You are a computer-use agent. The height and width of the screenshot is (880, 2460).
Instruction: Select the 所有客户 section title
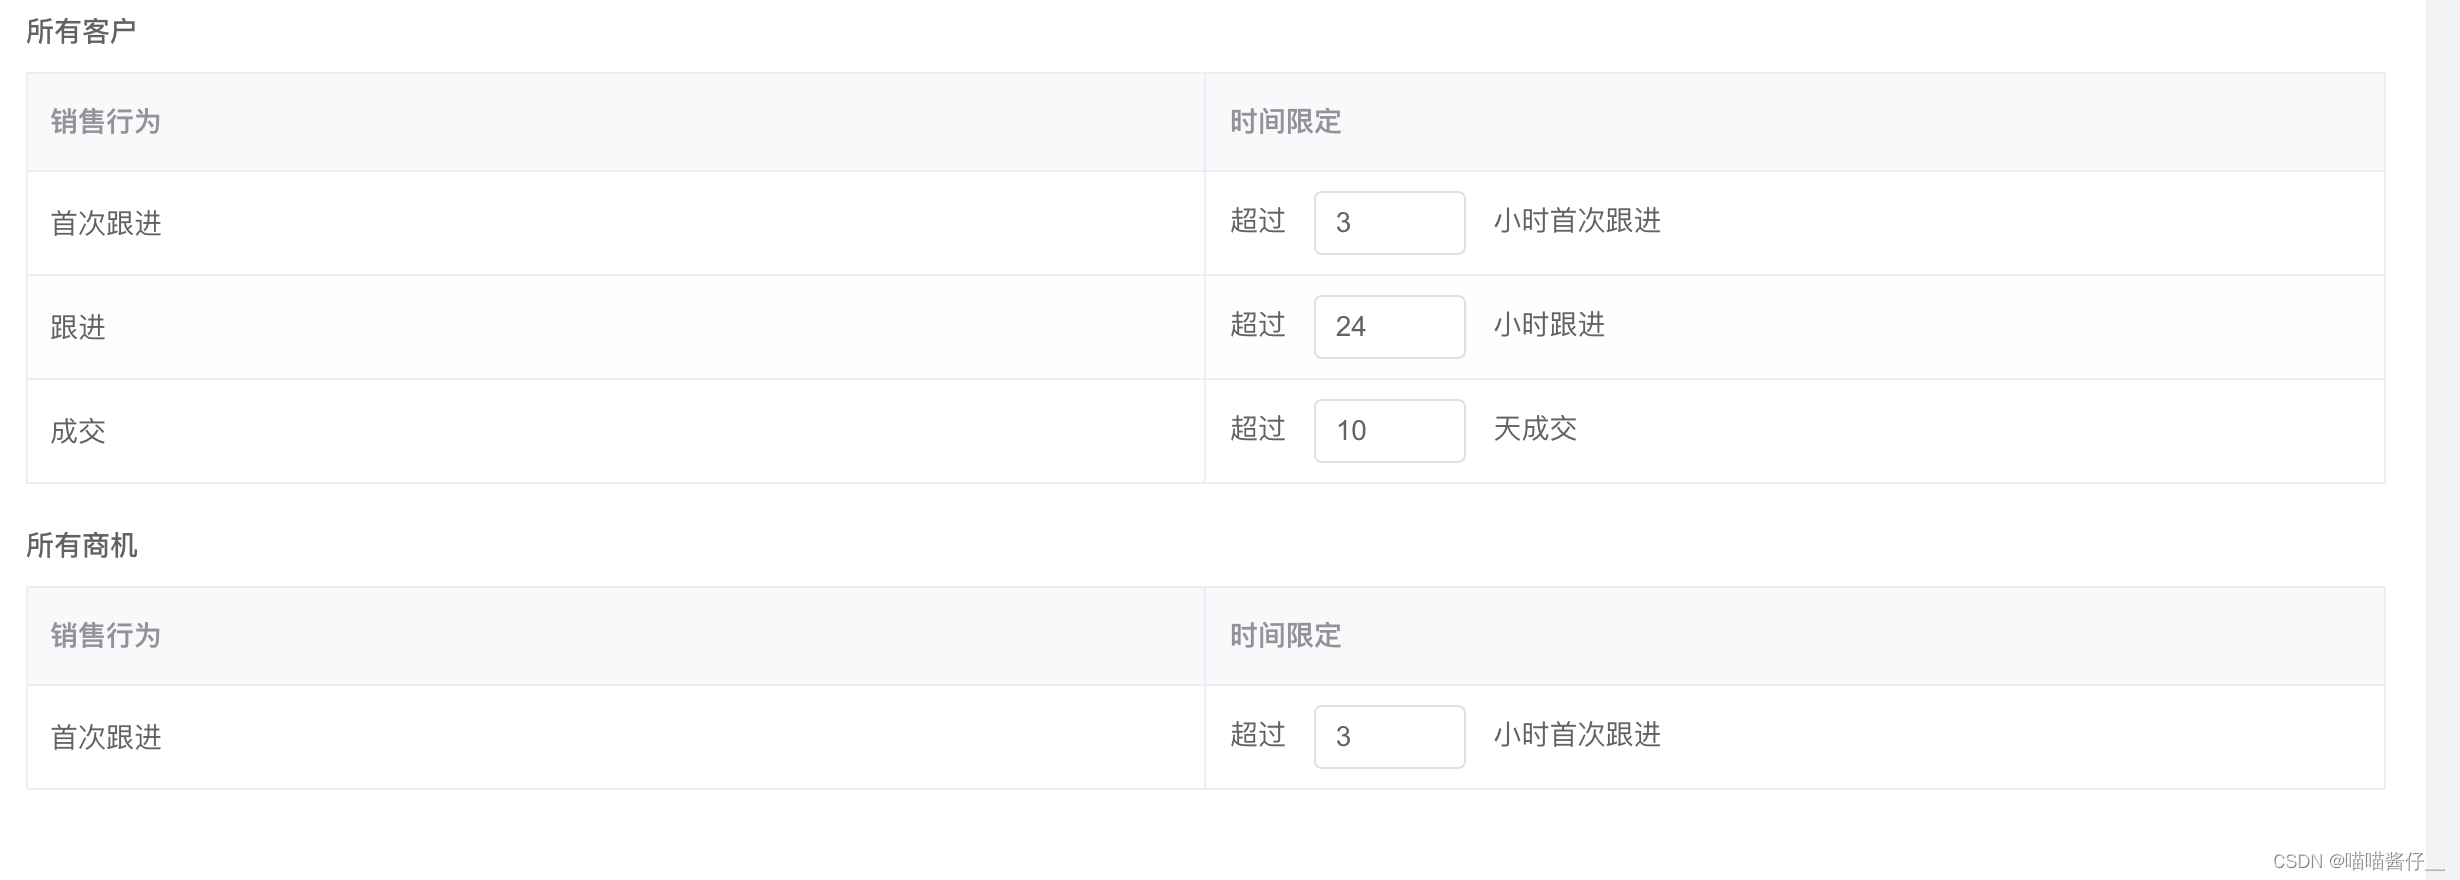point(82,30)
